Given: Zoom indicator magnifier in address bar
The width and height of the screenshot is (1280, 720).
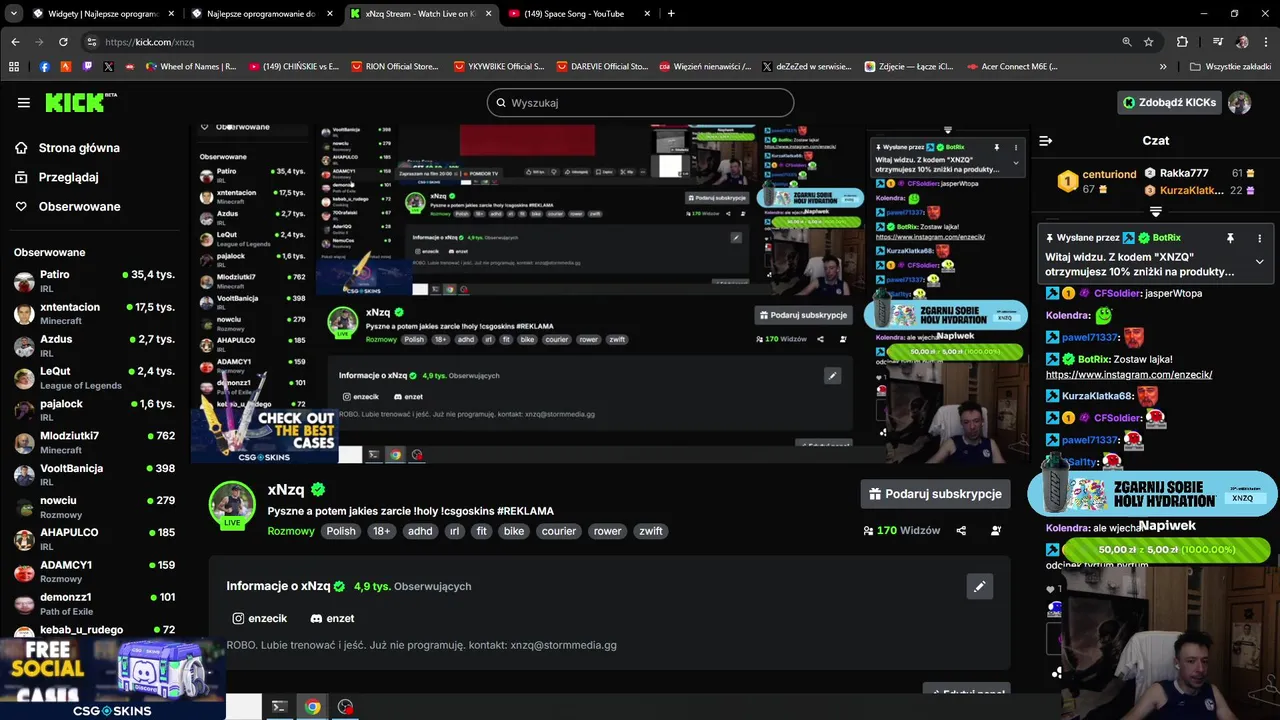Looking at the screenshot, I should [1127, 42].
